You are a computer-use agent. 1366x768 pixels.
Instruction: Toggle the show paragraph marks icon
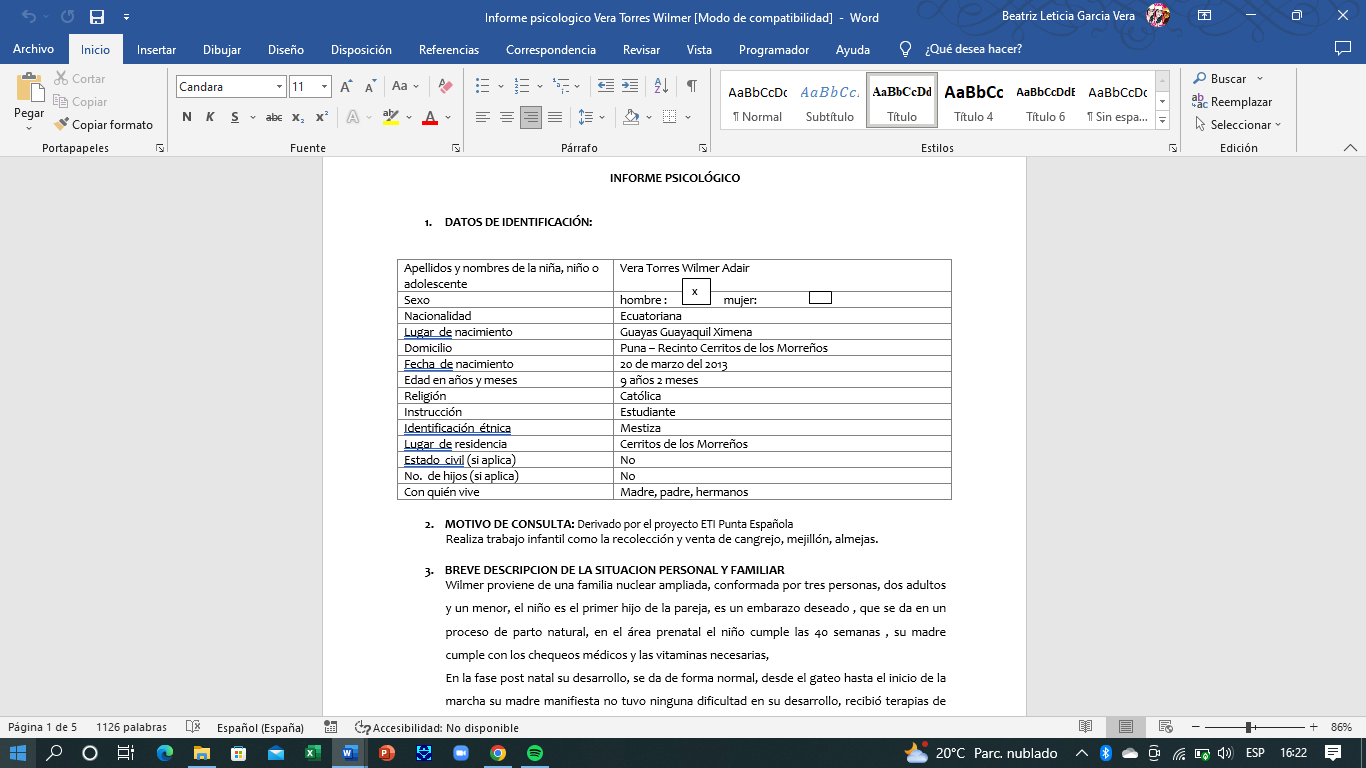[691, 87]
